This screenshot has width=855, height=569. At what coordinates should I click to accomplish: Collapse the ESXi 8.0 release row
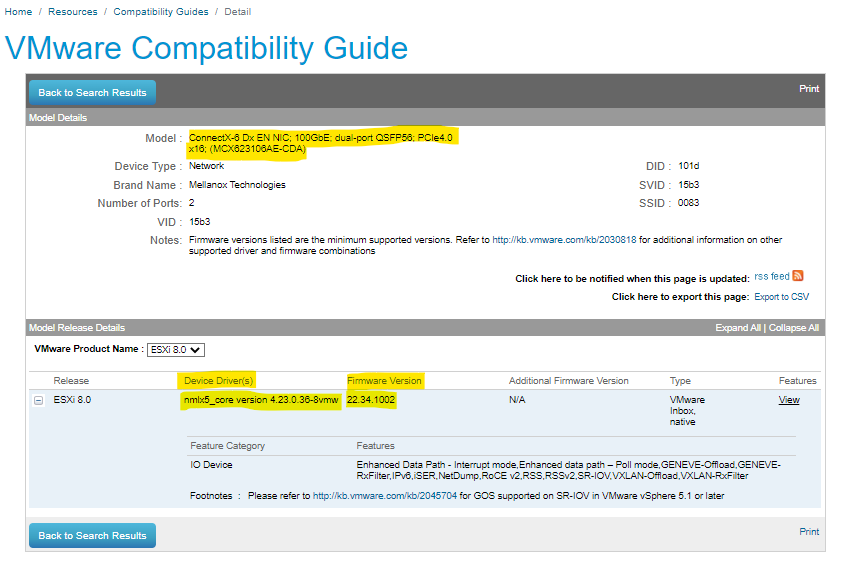39,400
